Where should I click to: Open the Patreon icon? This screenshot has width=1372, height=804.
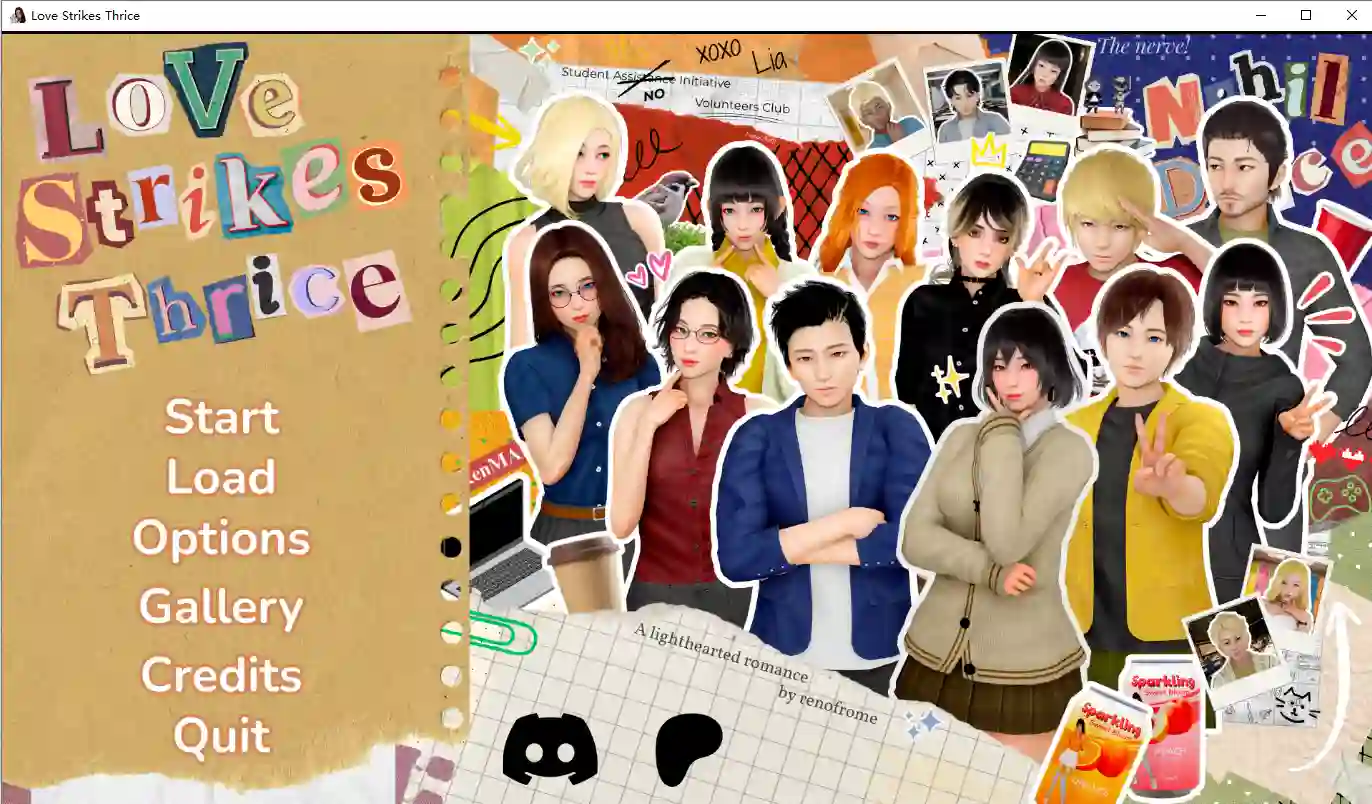690,745
